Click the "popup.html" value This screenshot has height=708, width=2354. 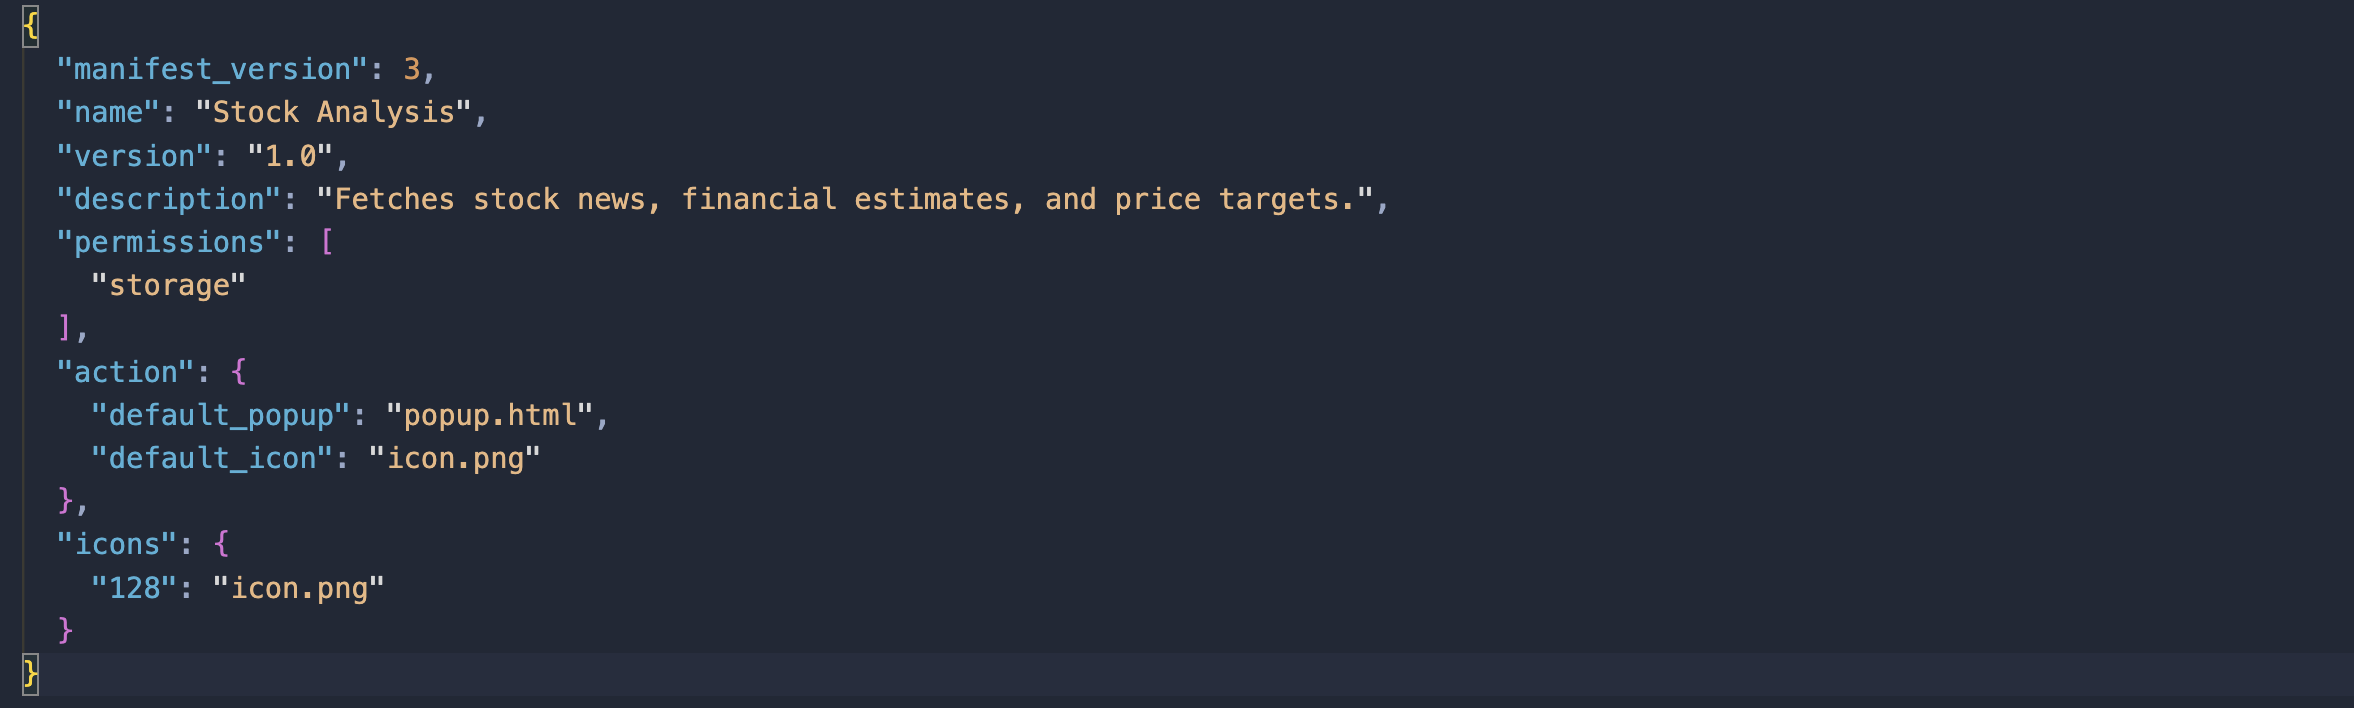[x=490, y=415]
